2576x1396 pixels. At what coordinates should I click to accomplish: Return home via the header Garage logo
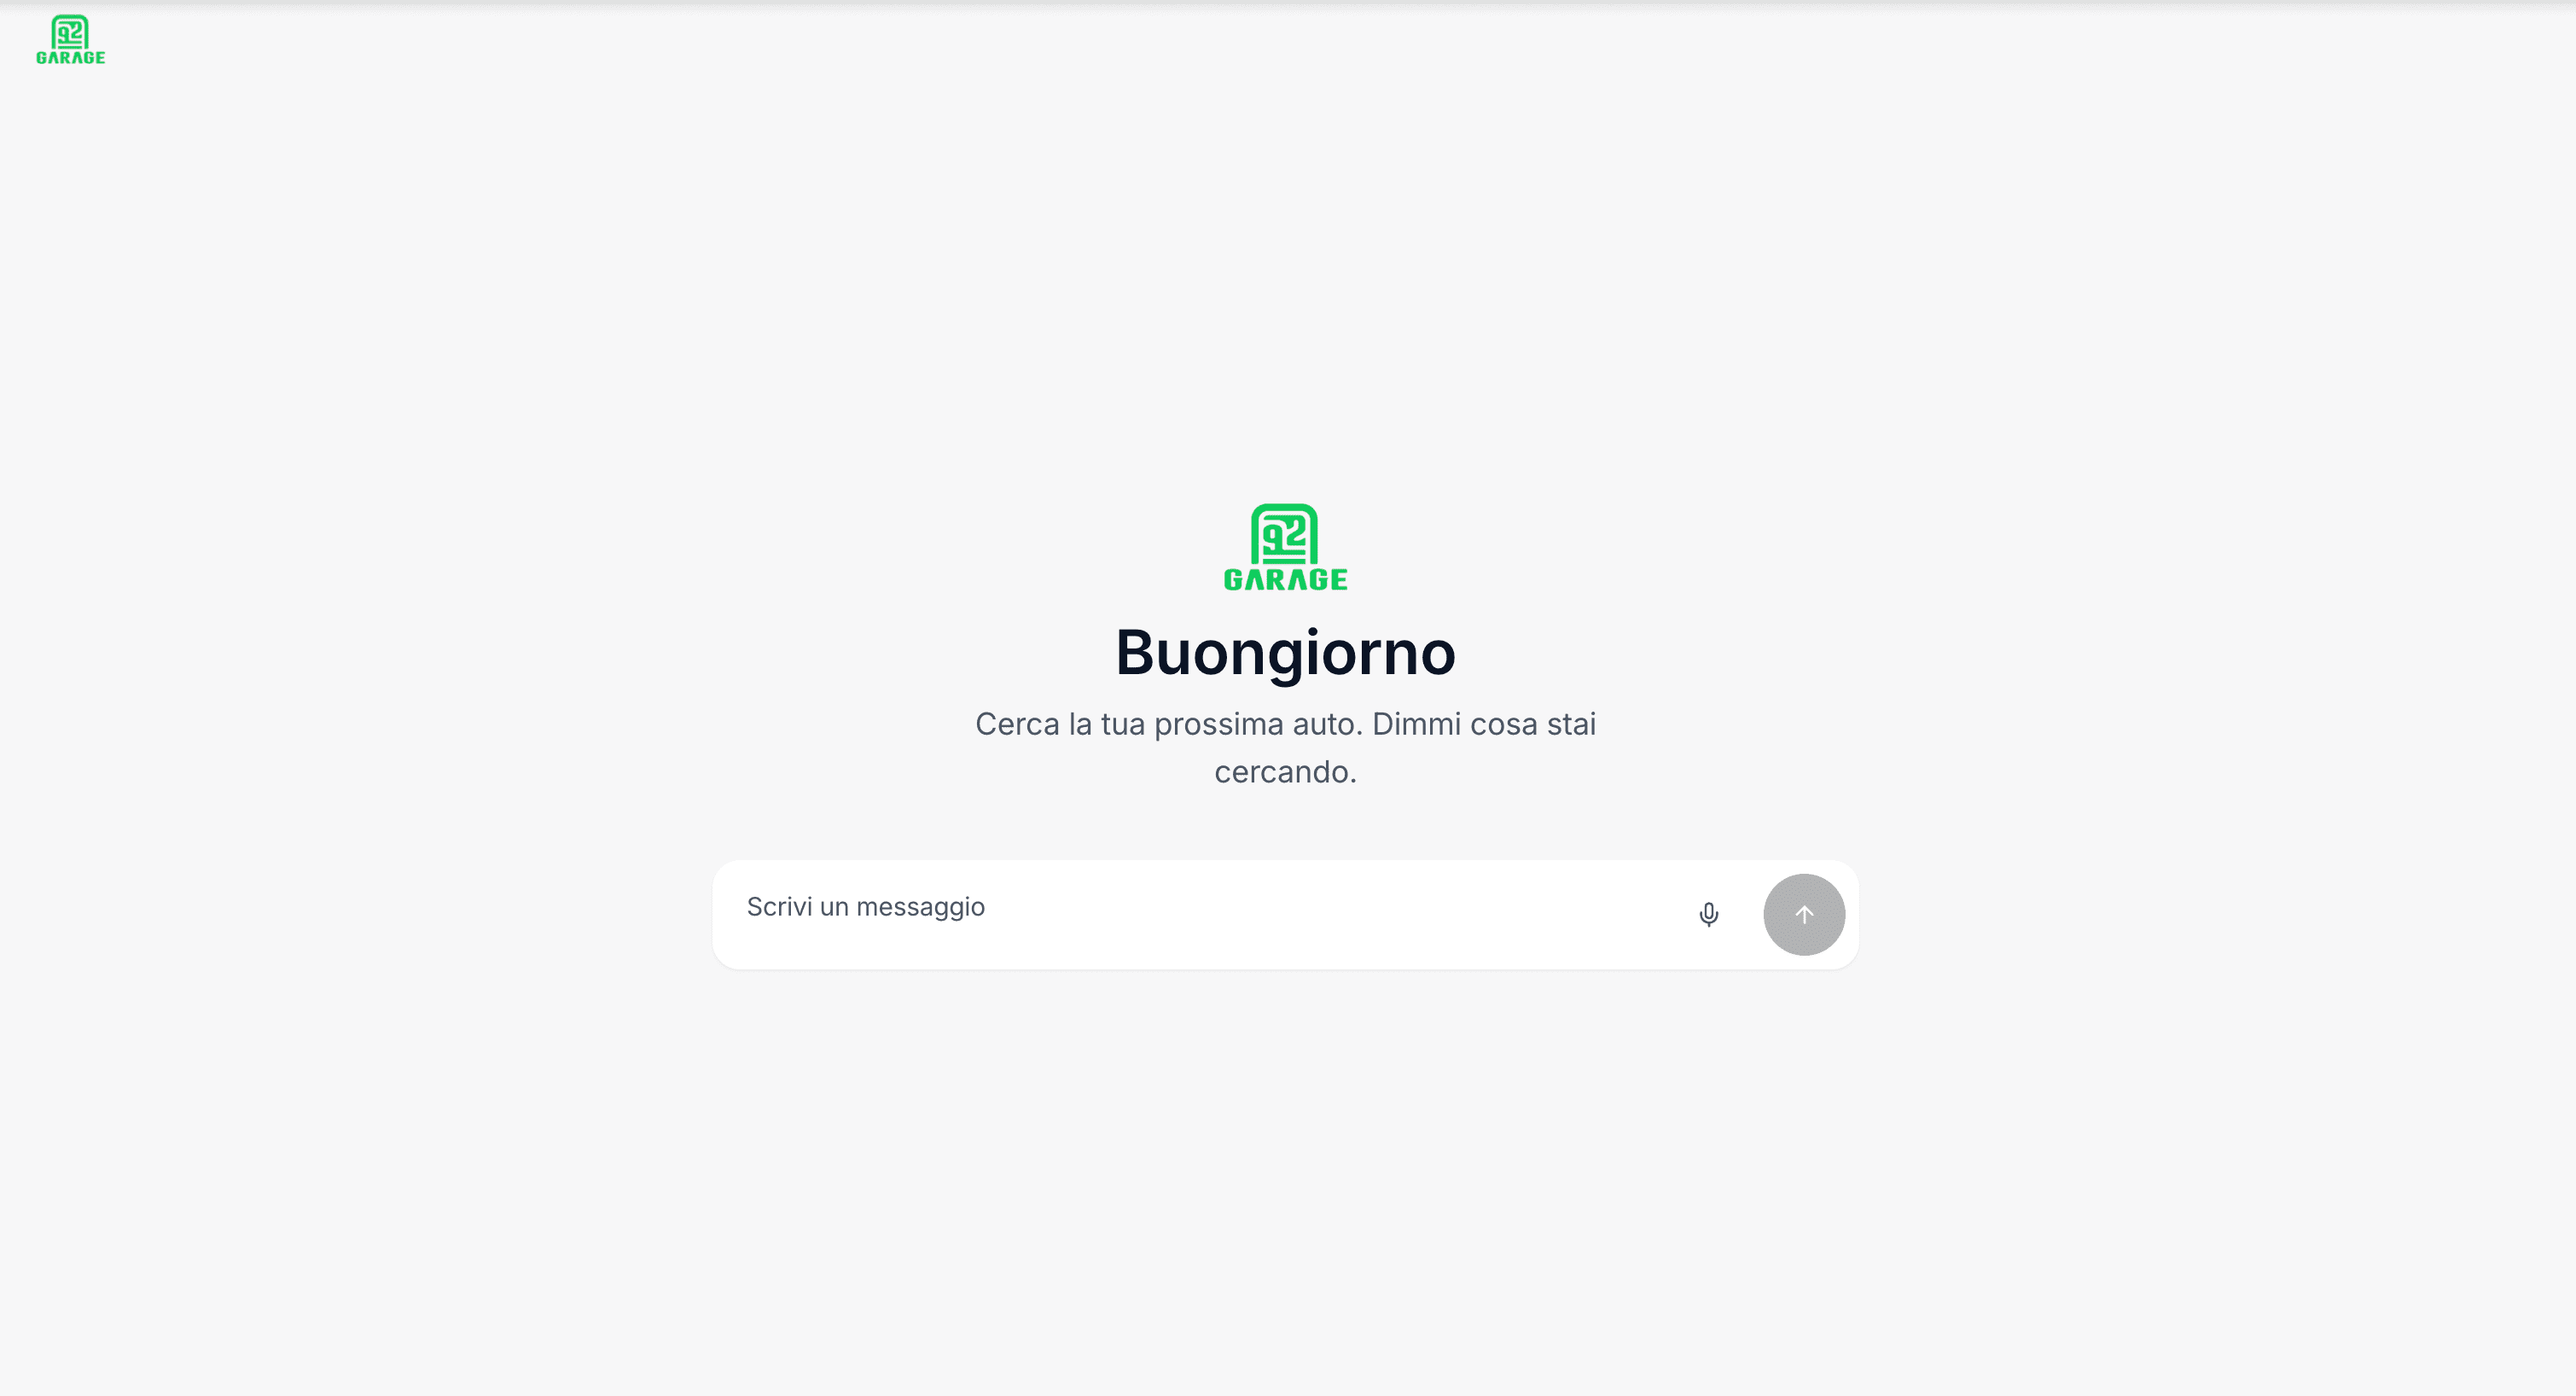(x=70, y=40)
